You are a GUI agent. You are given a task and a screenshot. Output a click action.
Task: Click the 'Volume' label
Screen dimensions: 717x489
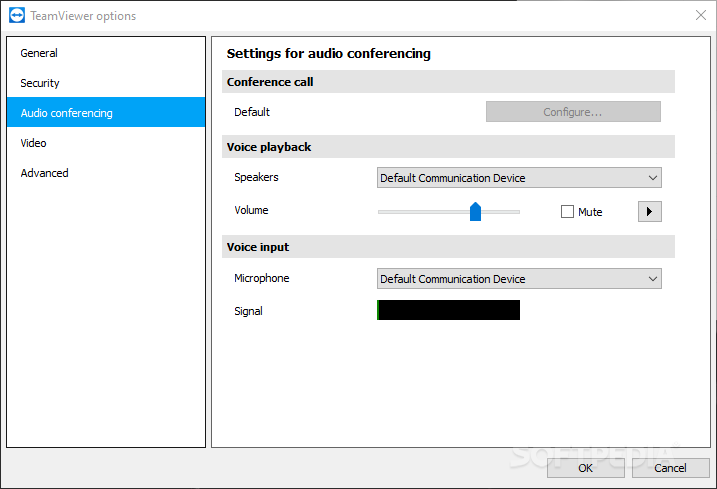click(x=251, y=210)
